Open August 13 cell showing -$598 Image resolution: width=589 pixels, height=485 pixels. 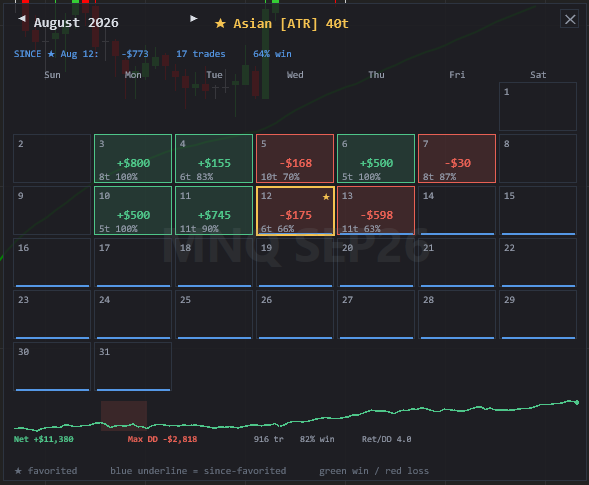(376, 210)
